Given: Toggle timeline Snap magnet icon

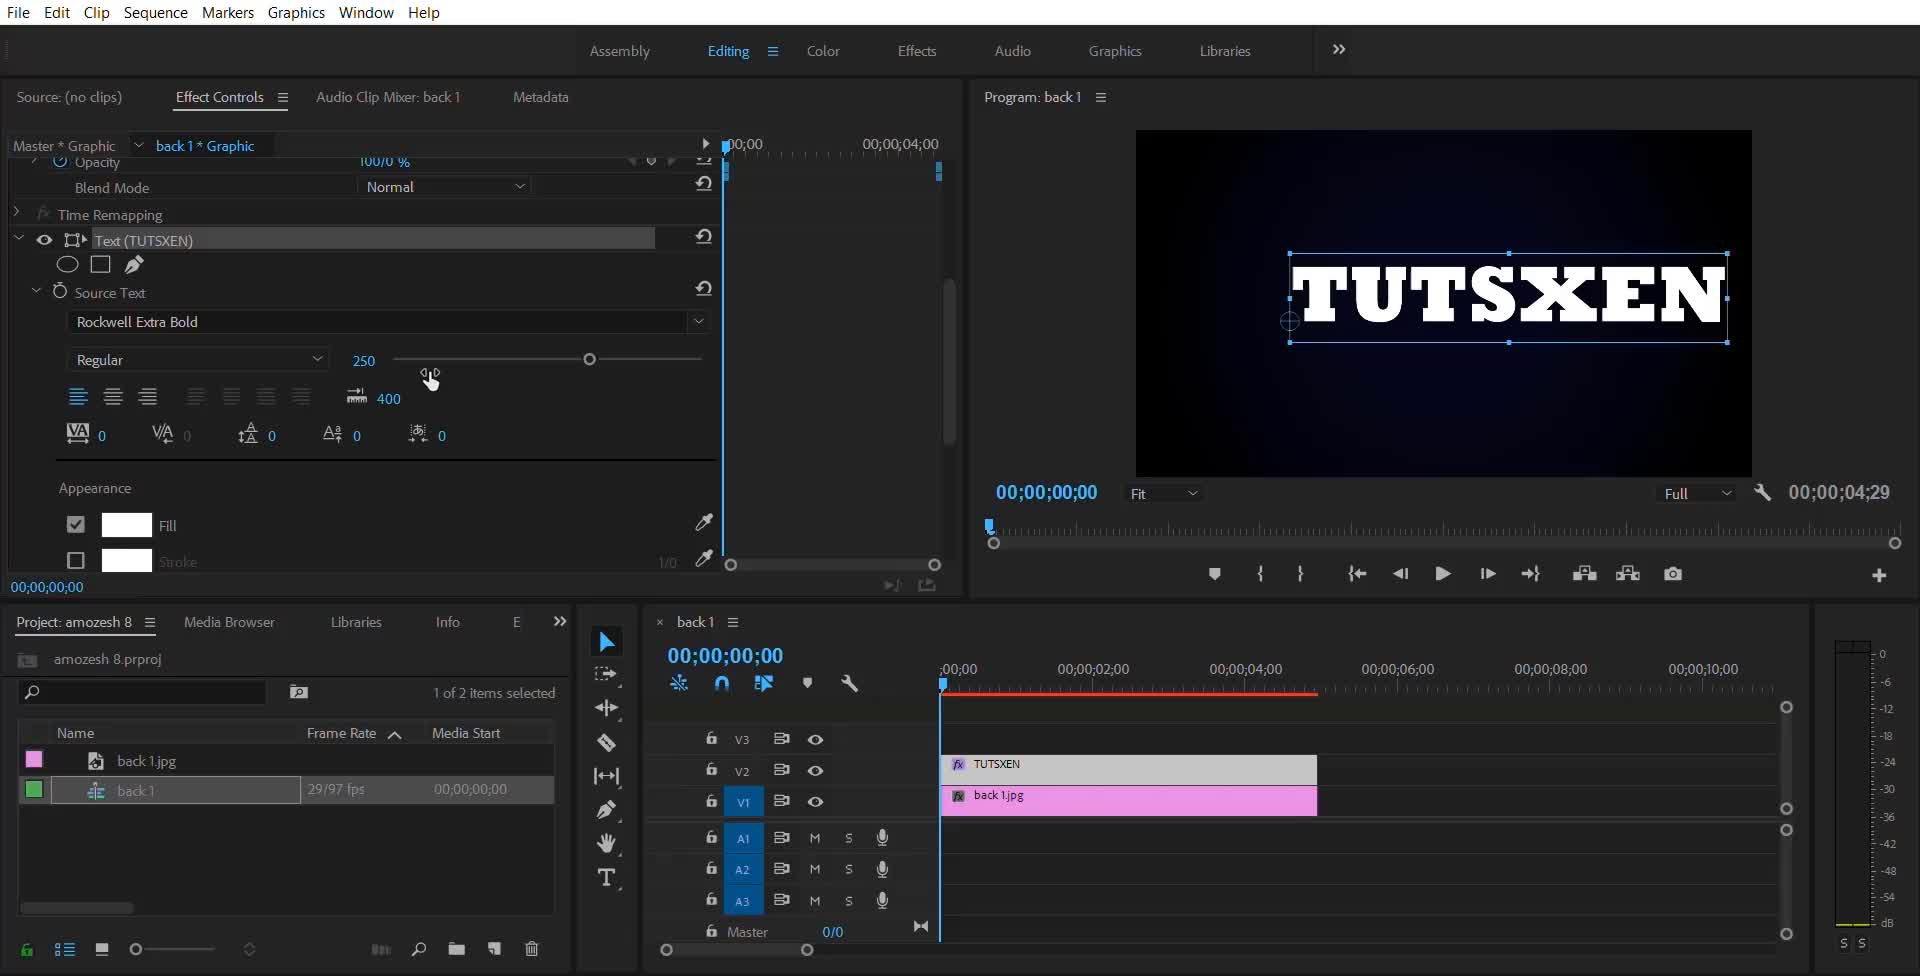Looking at the screenshot, I should (x=721, y=684).
